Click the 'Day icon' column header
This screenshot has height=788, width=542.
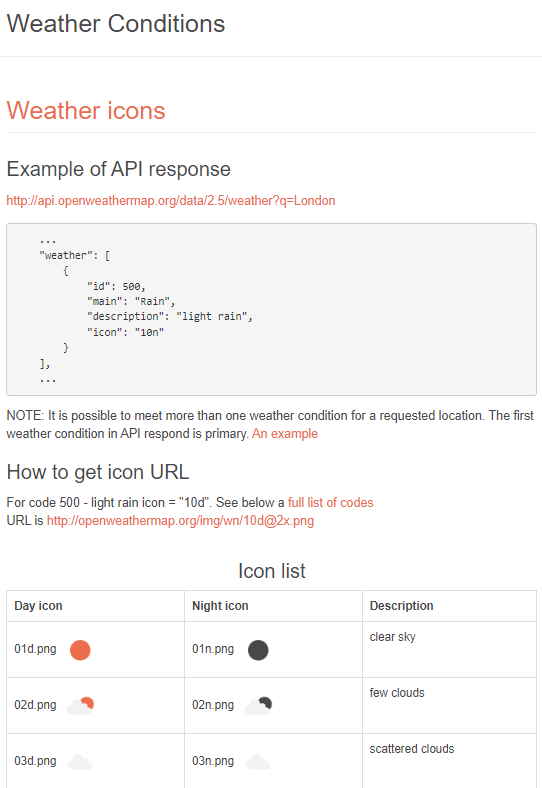38,606
